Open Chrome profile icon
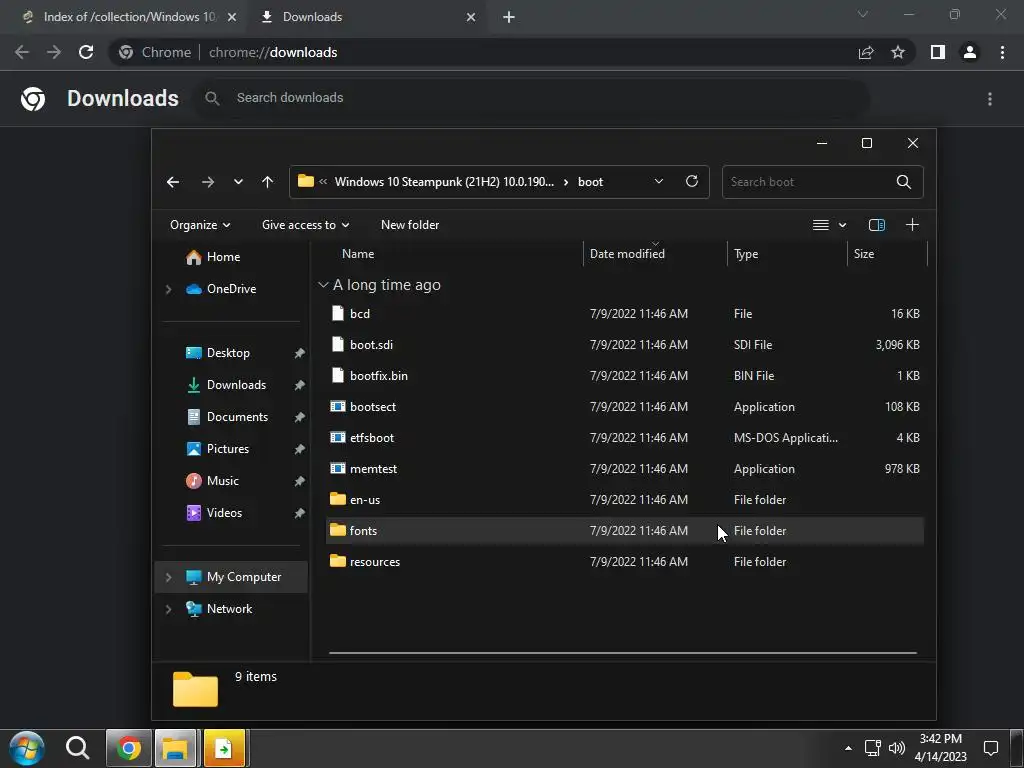The width and height of the screenshot is (1024, 768). (970, 52)
